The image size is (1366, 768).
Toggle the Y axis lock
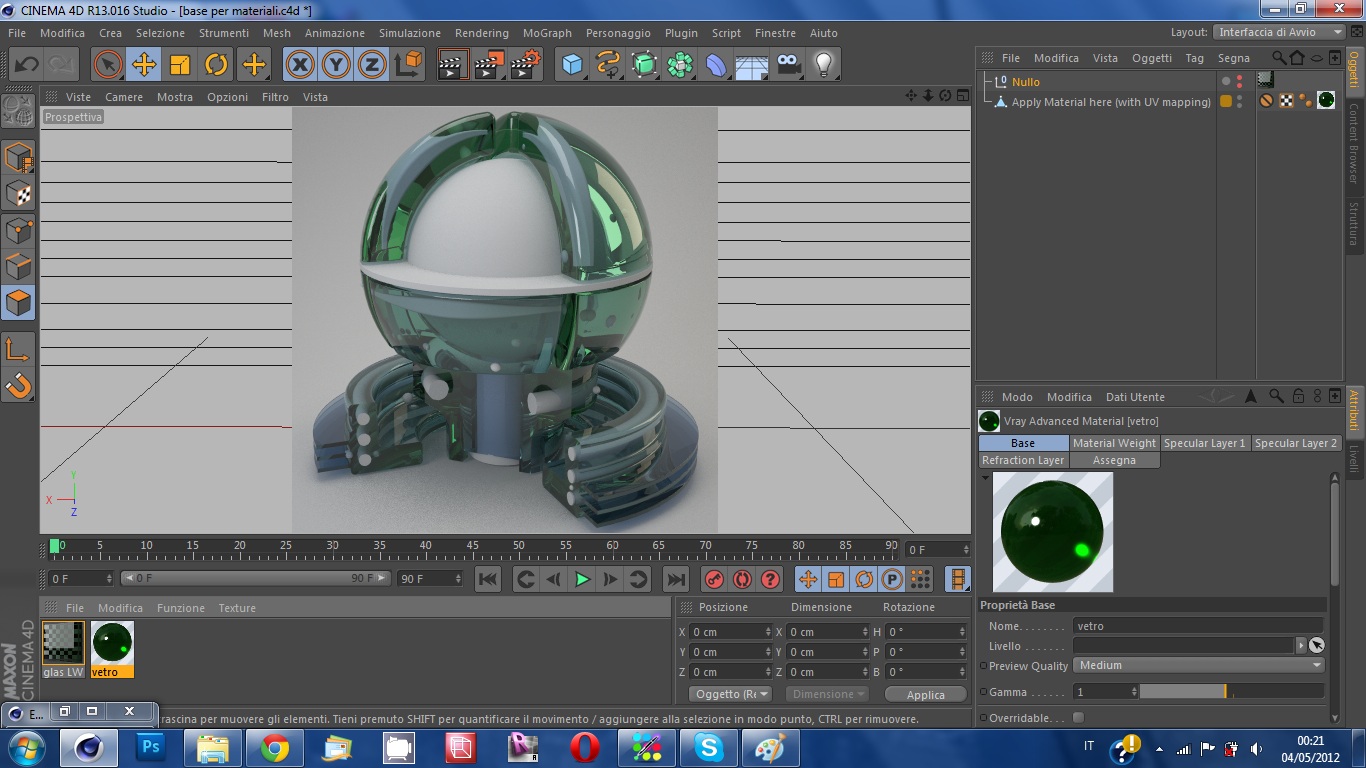336,65
